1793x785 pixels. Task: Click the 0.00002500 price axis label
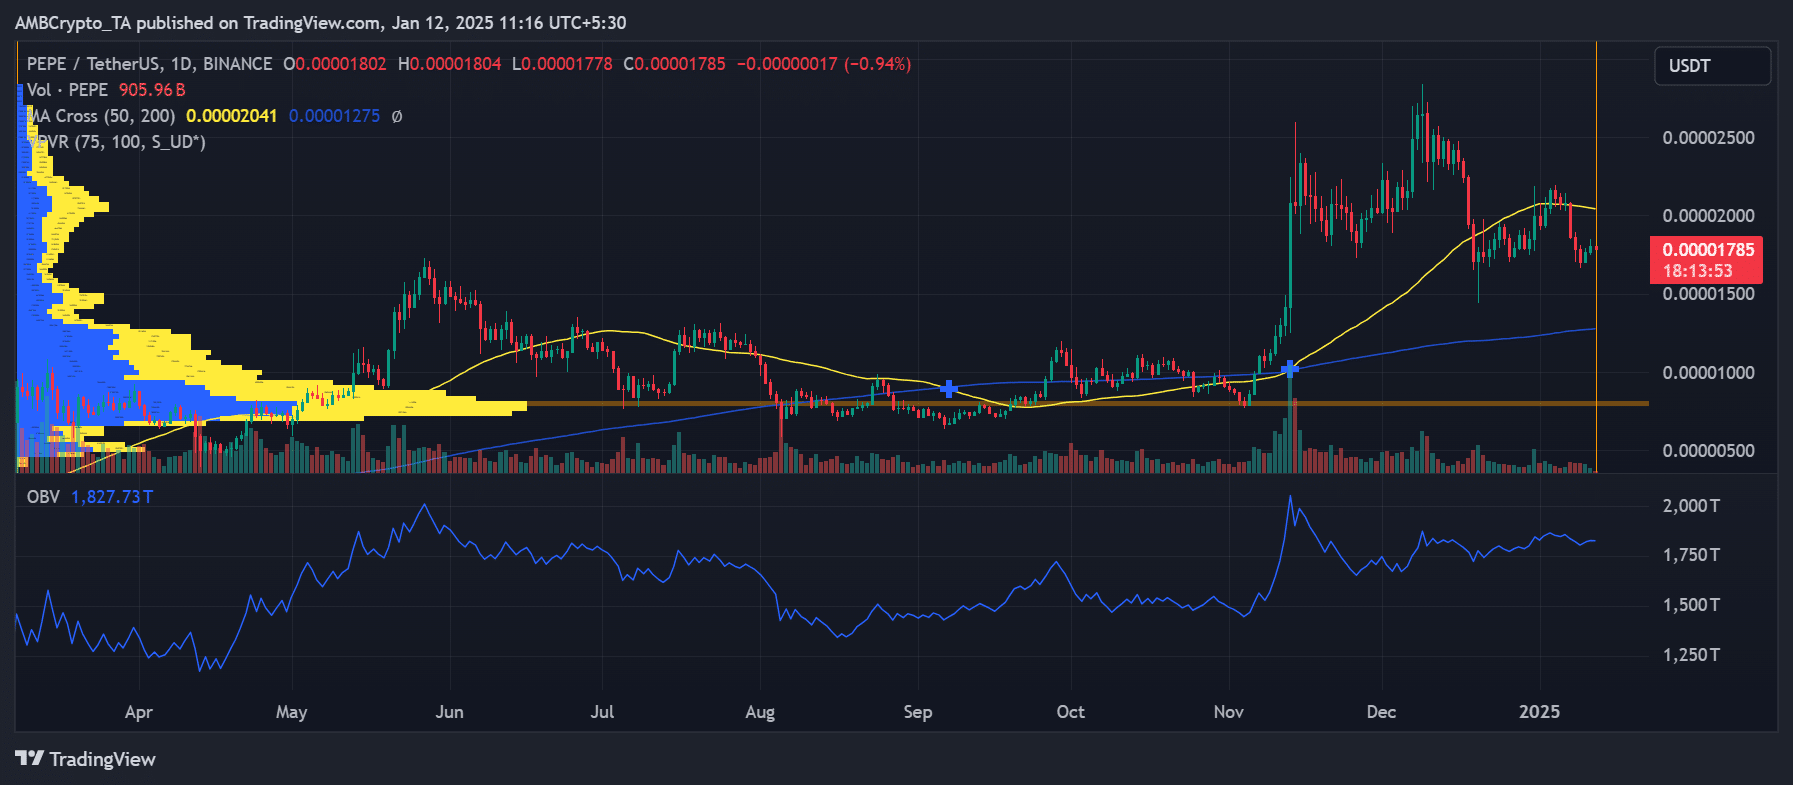1708,138
